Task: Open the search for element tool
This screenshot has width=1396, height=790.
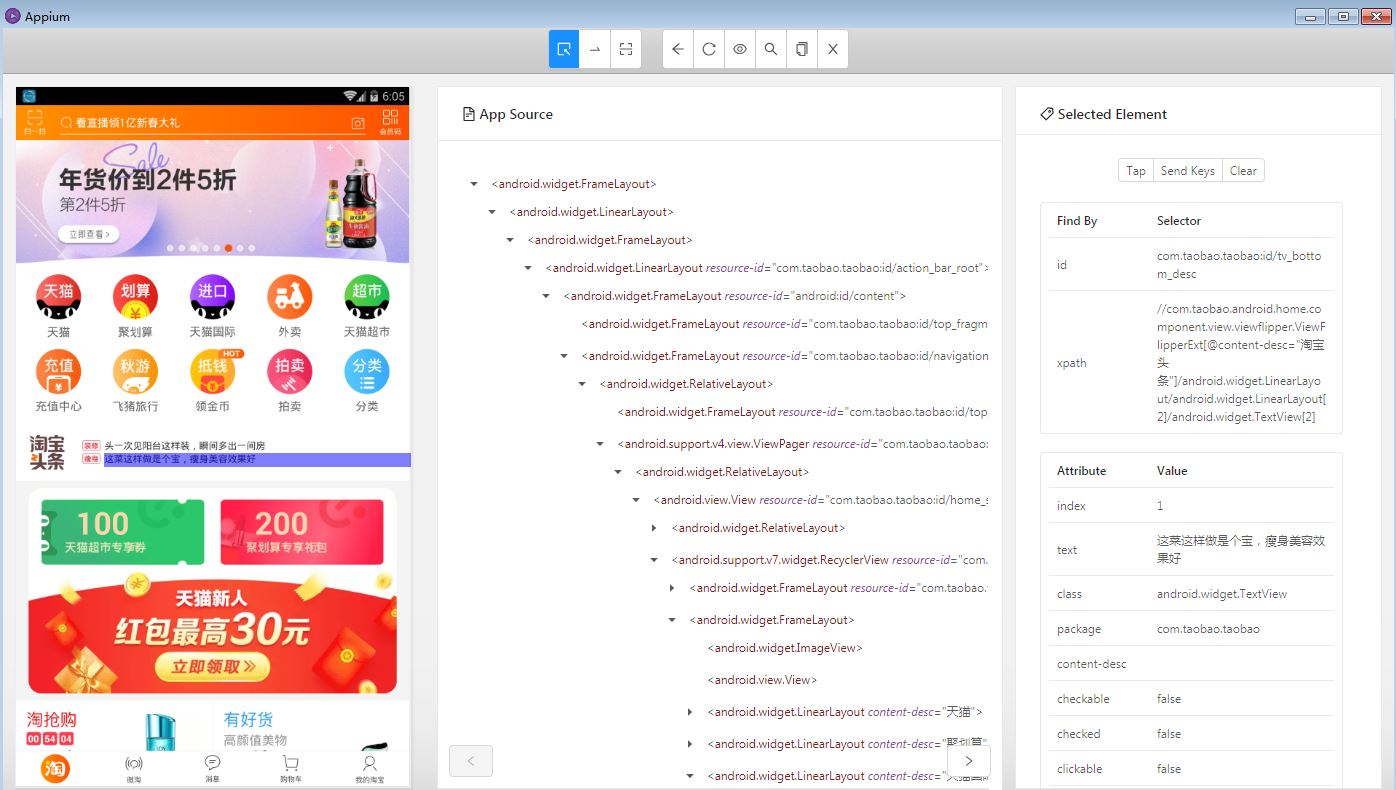Action: point(771,49)
